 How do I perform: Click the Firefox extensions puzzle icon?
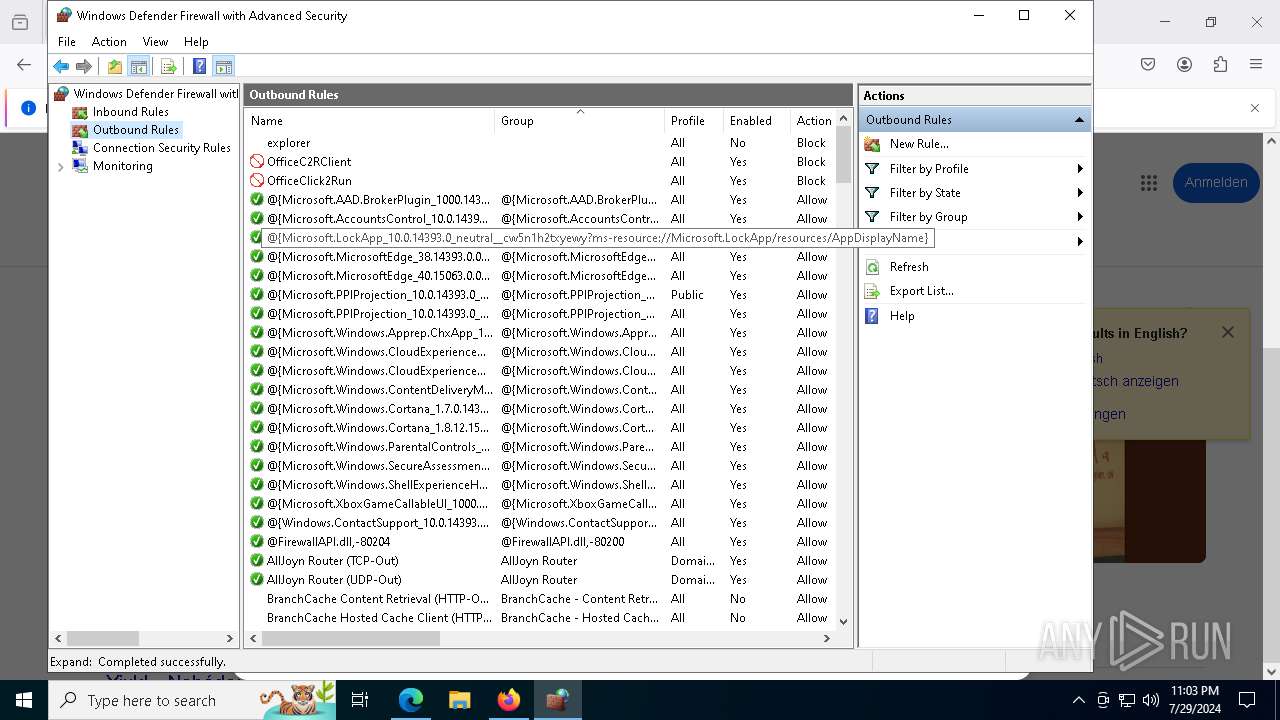(x=1220, y=64)
